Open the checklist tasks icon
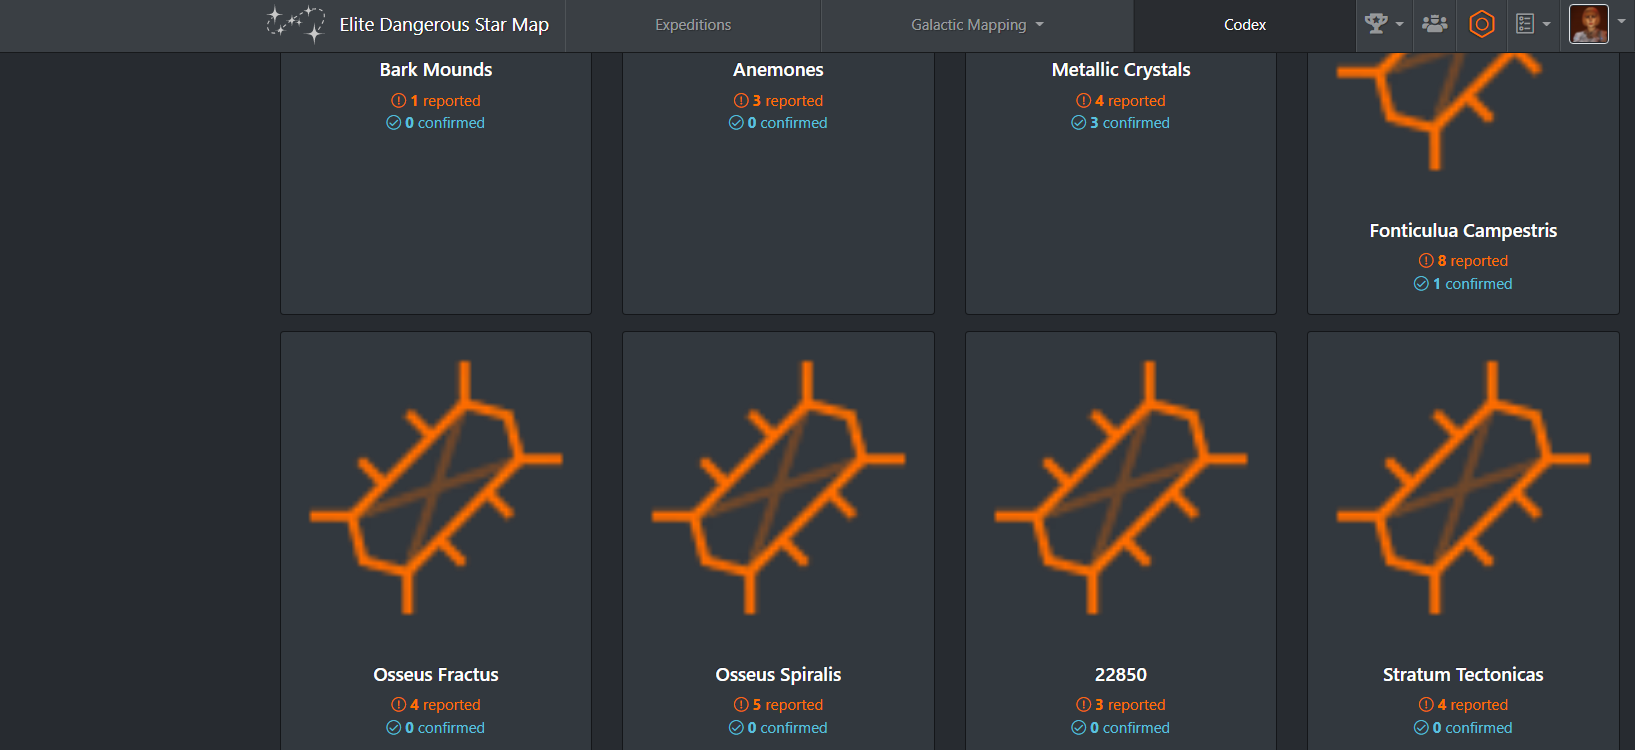The image size is (1635, 750). tap(1525, 24)
